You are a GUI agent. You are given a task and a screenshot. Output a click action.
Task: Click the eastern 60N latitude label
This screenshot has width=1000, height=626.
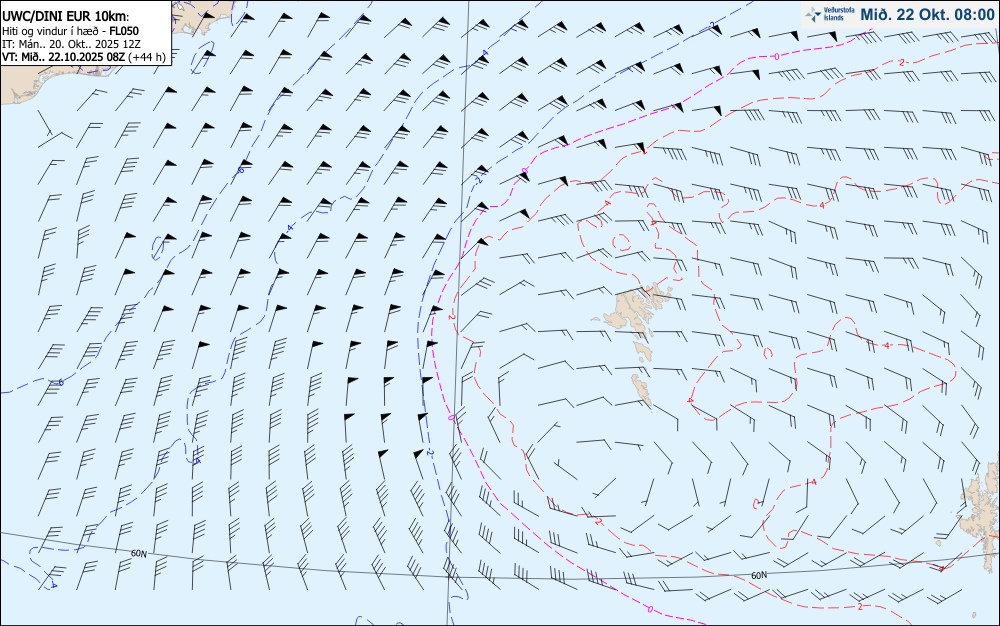coord(759,576)
